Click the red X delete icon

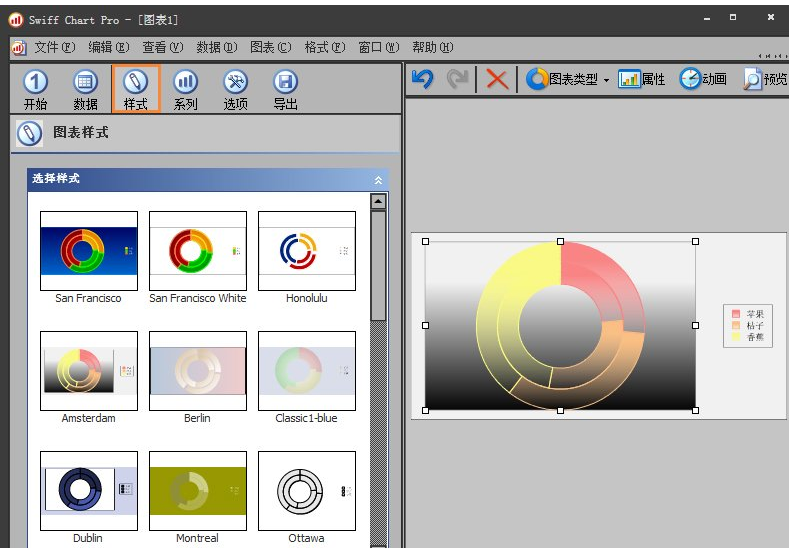pos(497,79)
